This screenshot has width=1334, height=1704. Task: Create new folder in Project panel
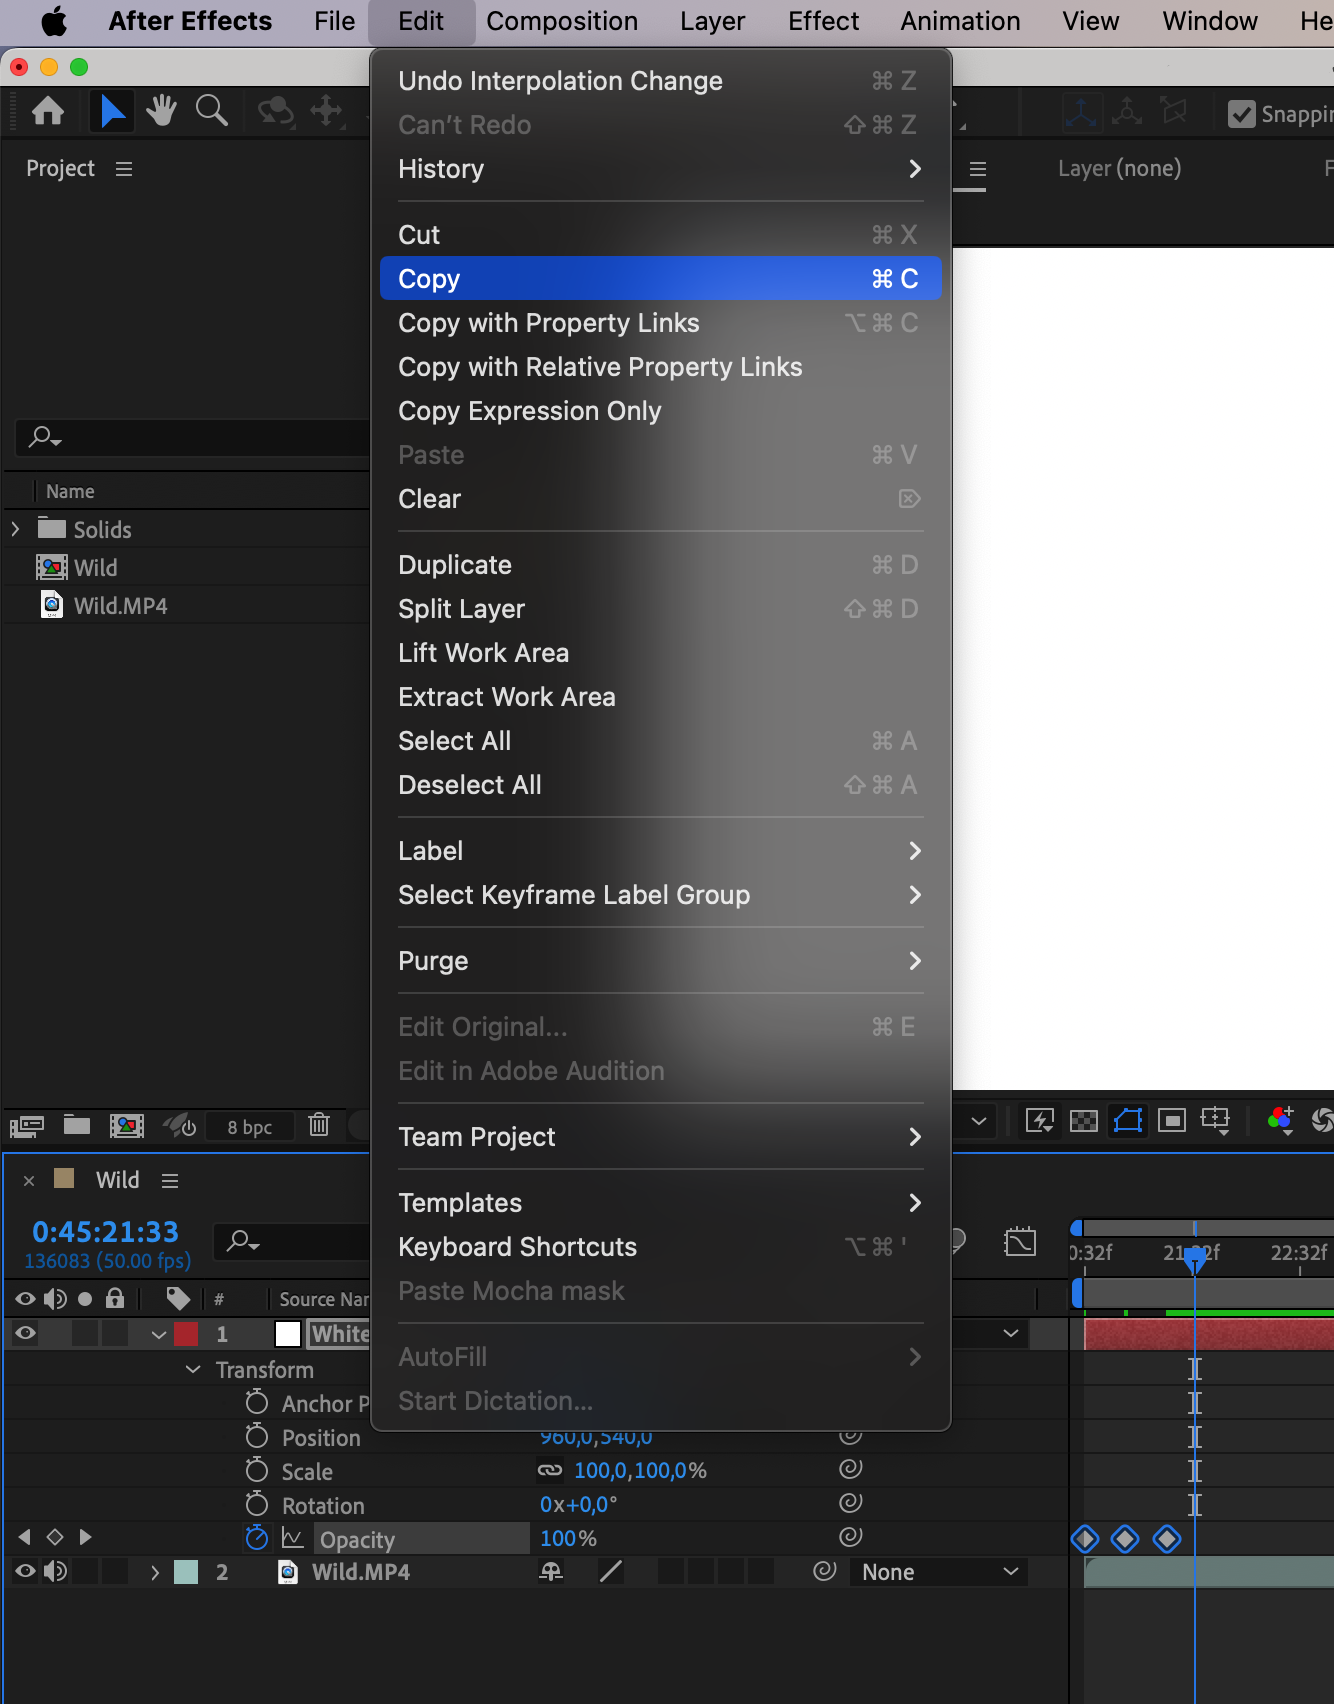click(77, 1125)
